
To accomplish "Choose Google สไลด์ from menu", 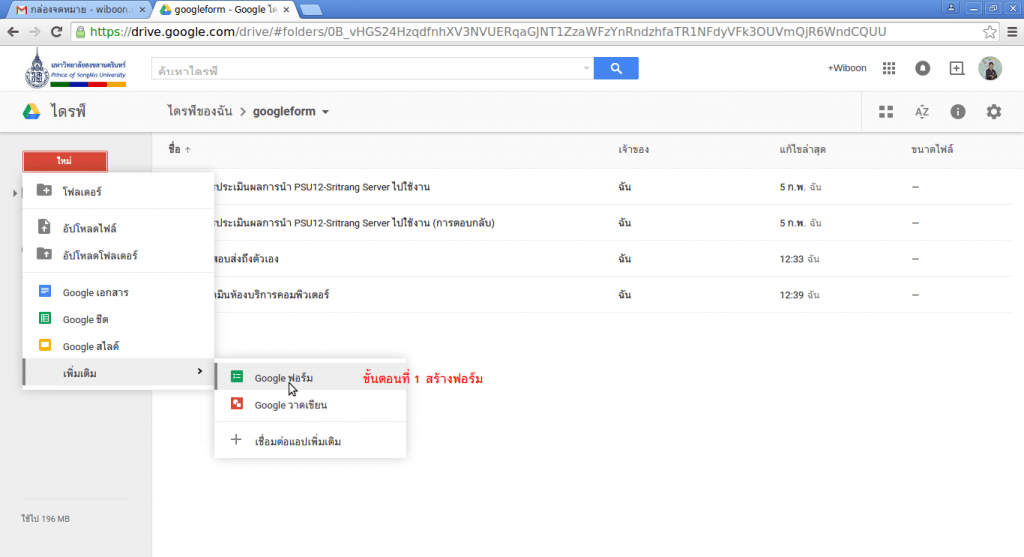I will [x=118, y=346].
